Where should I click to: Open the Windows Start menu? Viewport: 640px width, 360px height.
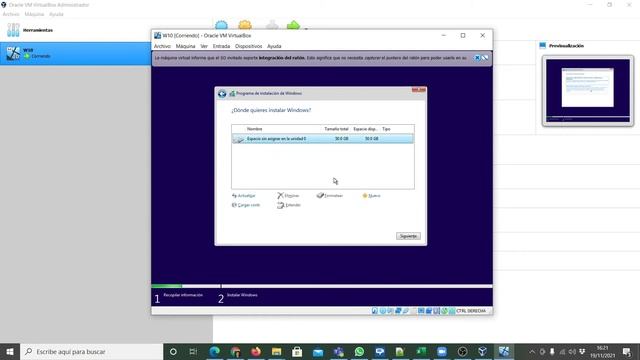(x=10, y=351)
